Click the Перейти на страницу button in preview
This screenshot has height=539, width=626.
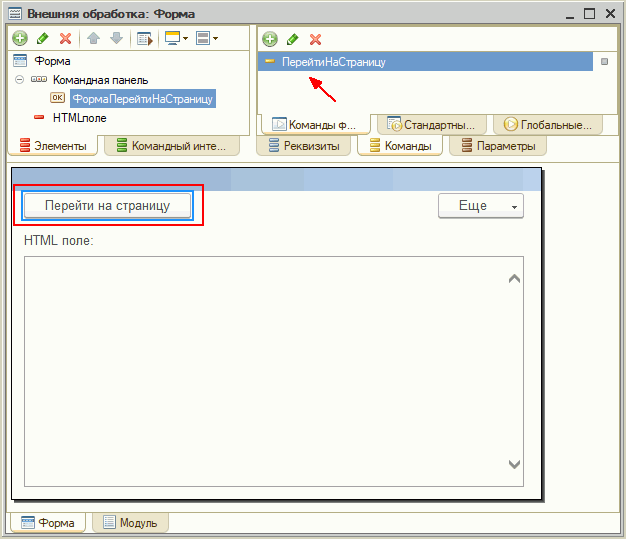(107, 205)
